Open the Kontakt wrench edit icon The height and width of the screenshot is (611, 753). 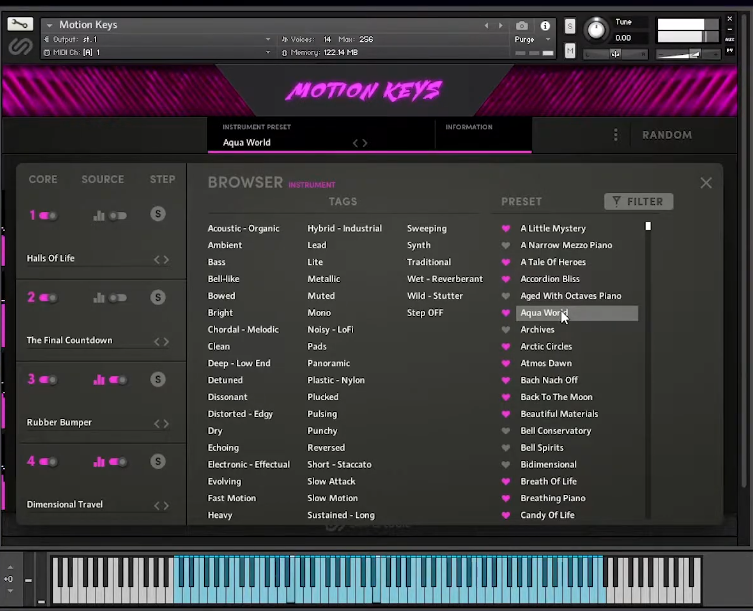[x=20, y=24]
